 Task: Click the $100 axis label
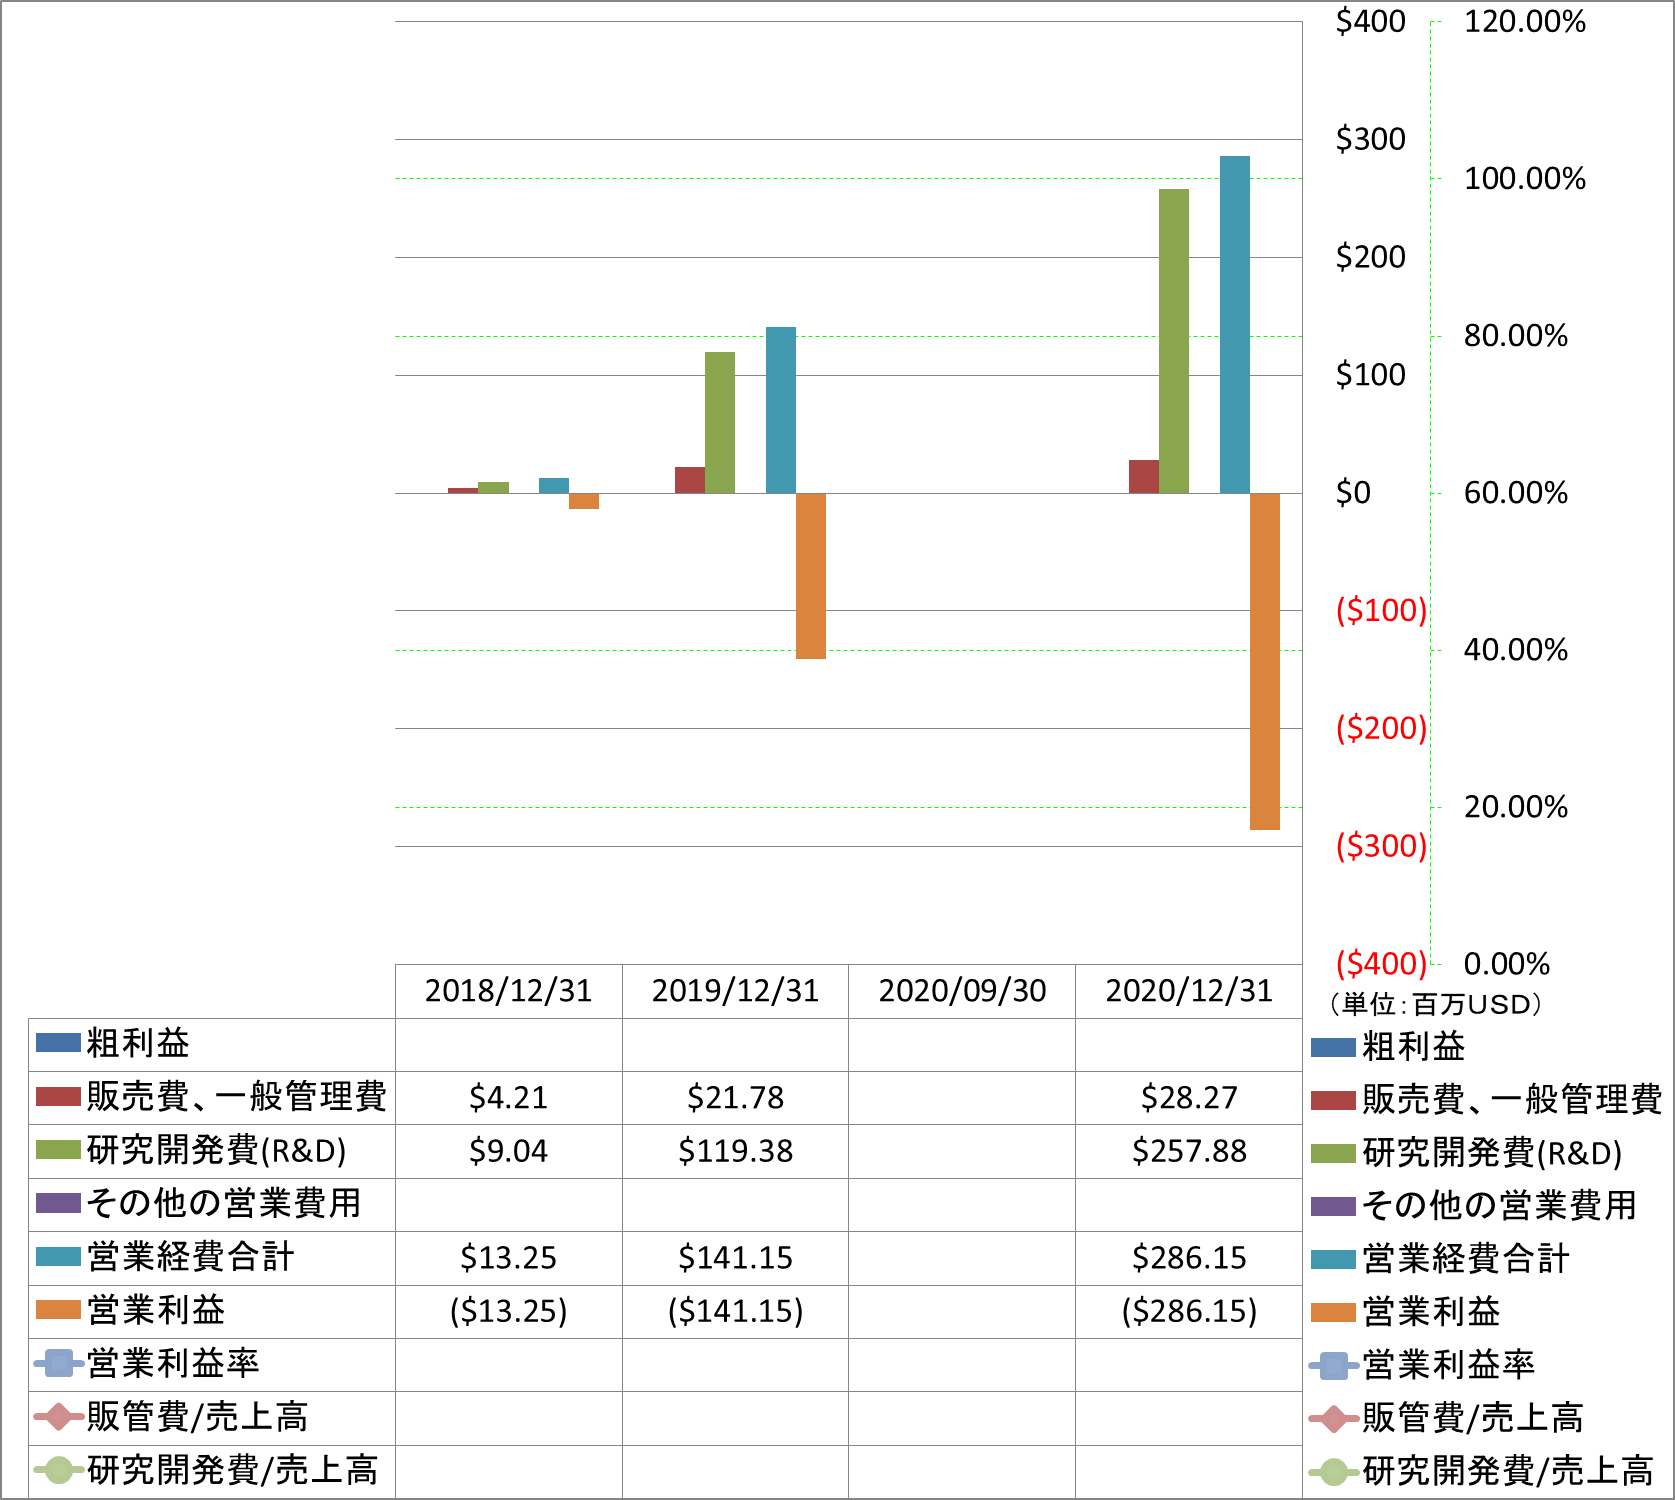(1370, 376)
